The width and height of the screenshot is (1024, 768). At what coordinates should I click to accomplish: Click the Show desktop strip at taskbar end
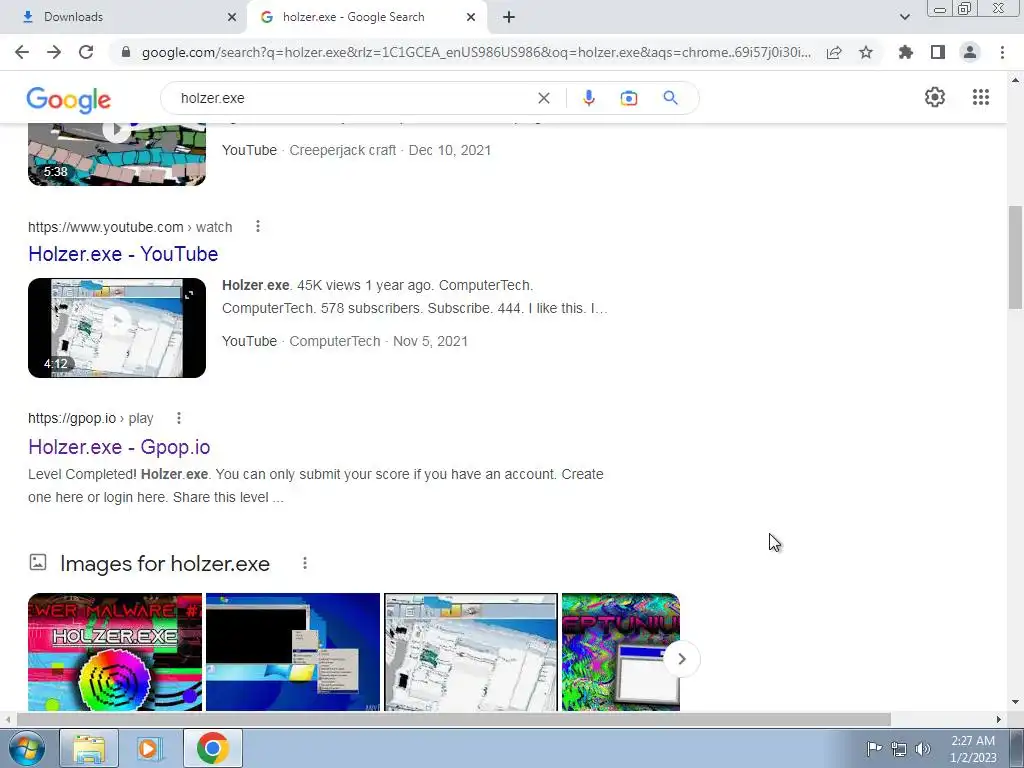coord(1017,749)
